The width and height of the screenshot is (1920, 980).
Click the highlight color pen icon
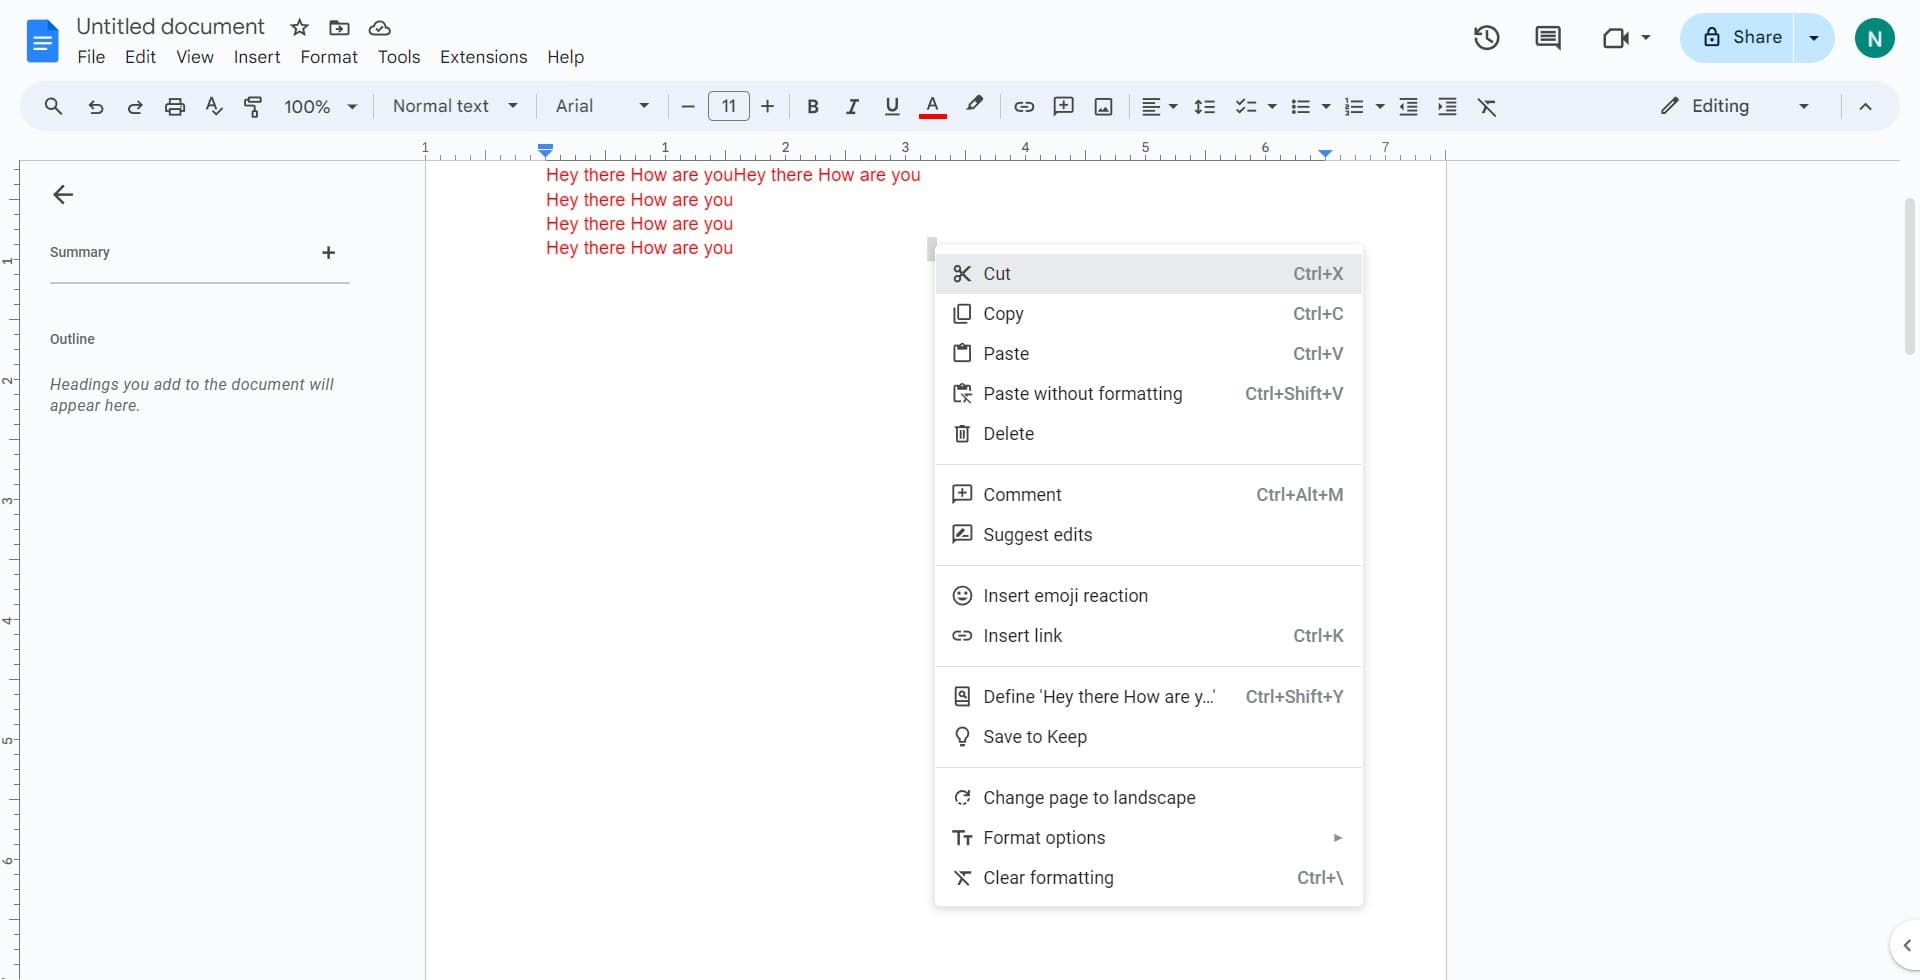(974, 105)
